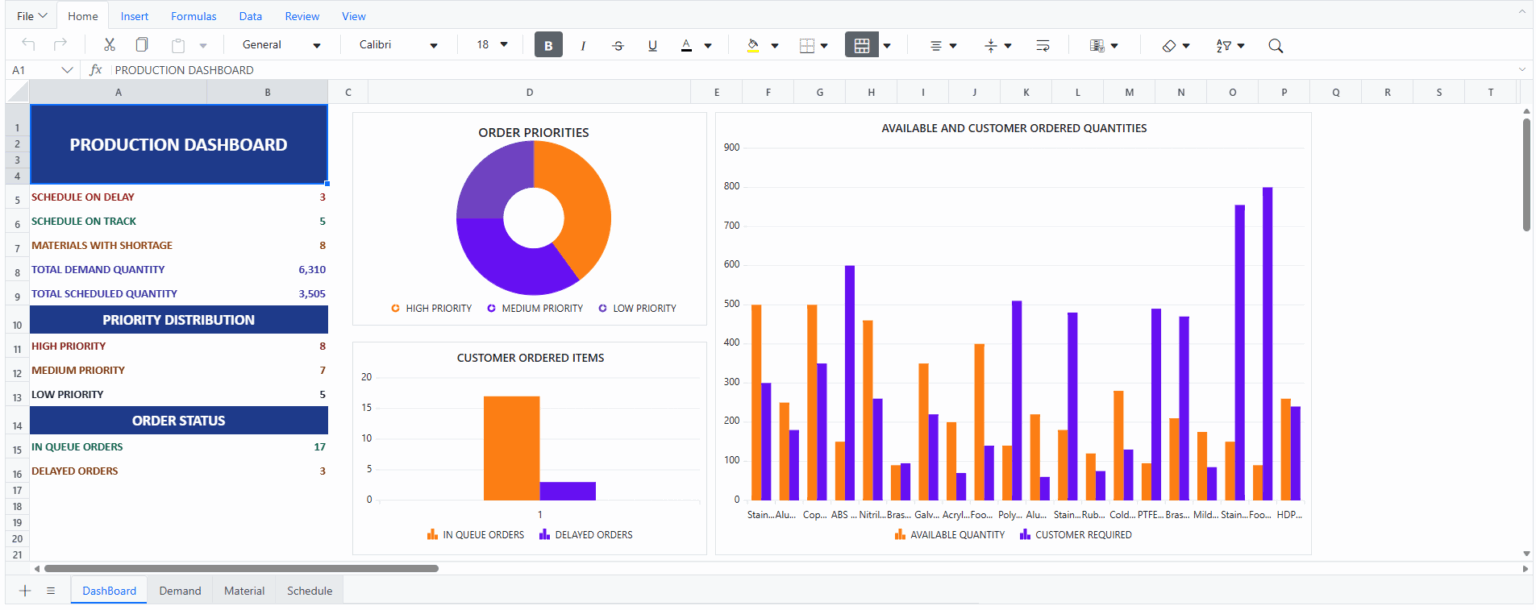The height and width of the screenshot is (610, 1536).
Task: Toggle Italic formatting
Action: [584, 45]
